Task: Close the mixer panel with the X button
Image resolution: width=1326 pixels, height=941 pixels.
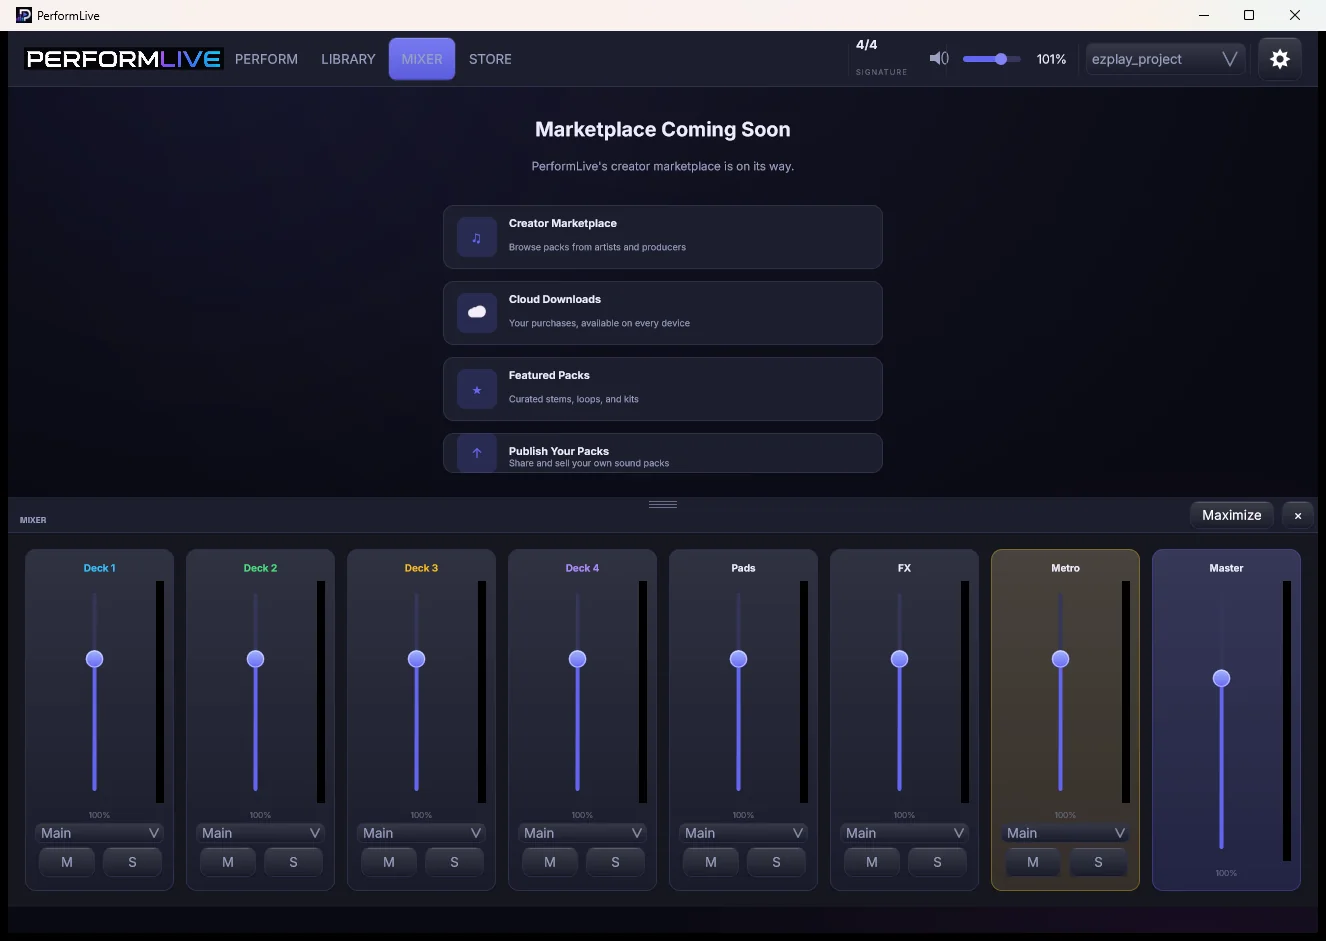Action: [1298, 516]
